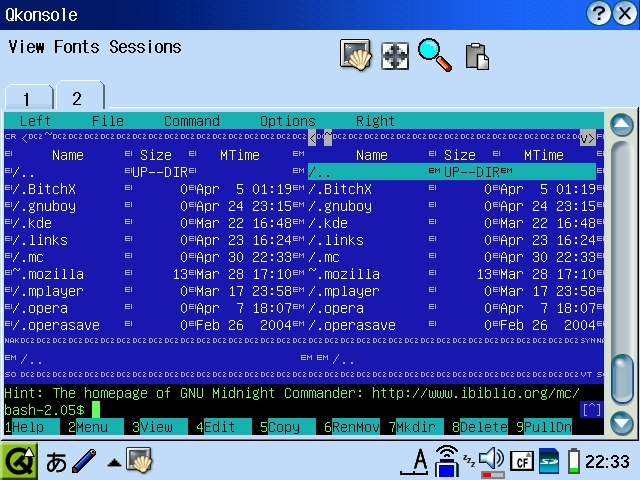Open the Command menu in Midnight Commander

191,121
